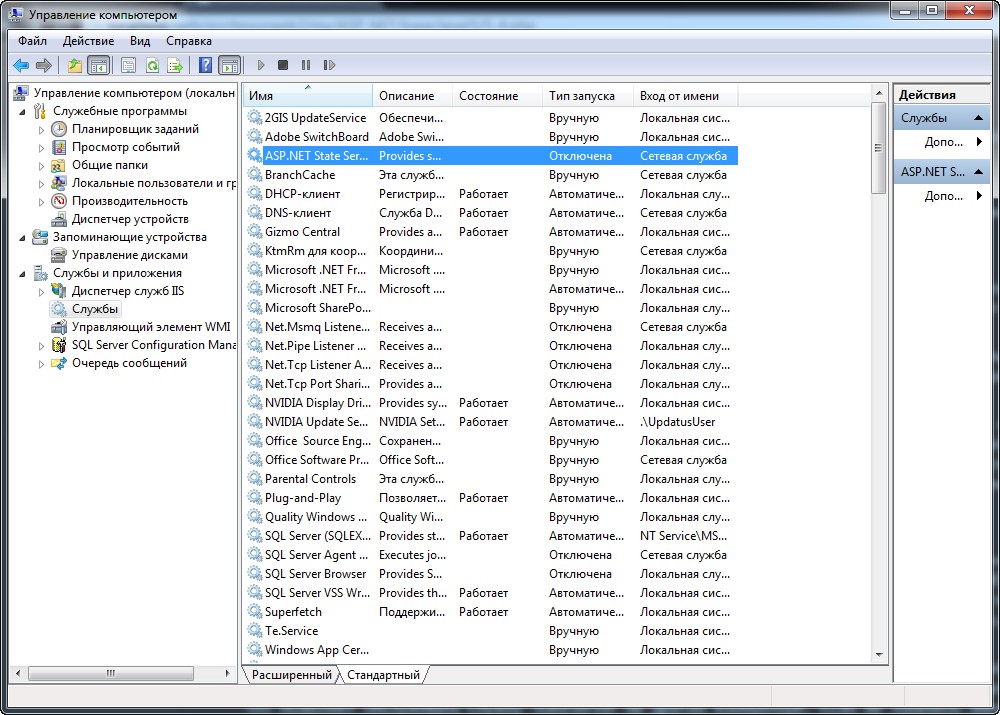
Task: Click the Планировщик заданий clock icon
Action: [x=59, y=129]
